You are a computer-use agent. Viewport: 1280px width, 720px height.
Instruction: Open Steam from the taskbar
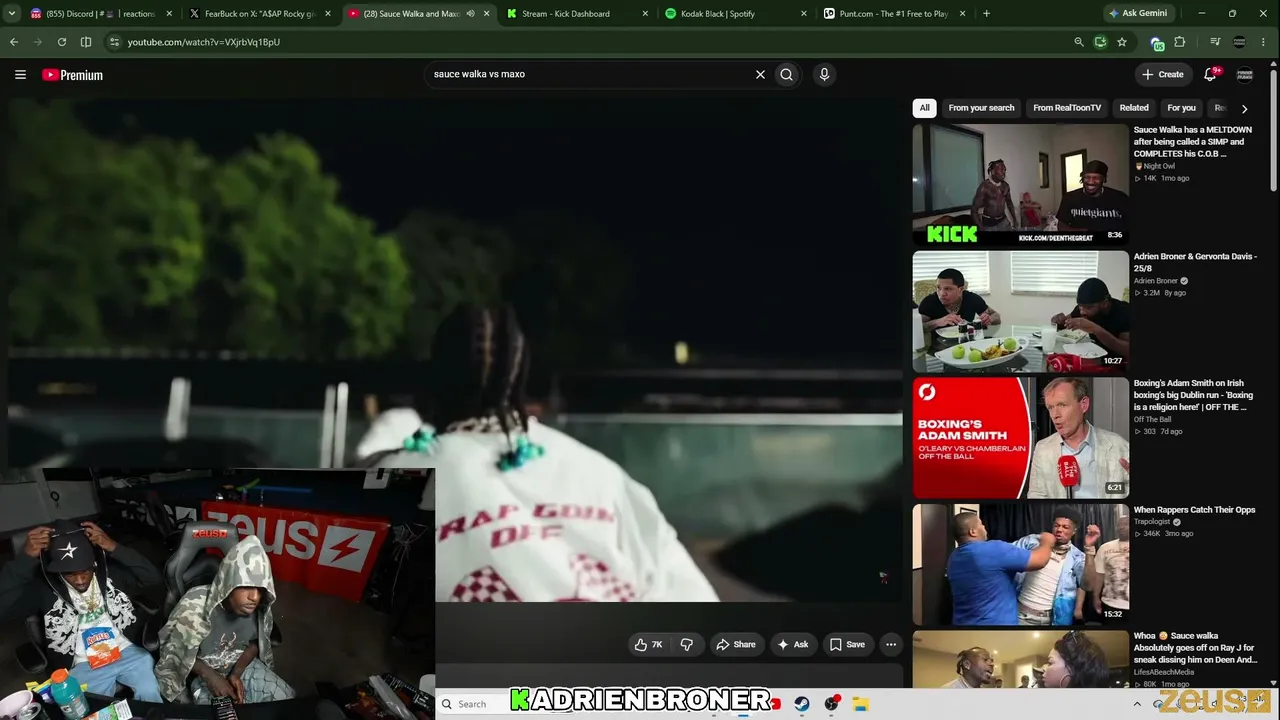click(x=802, y=704)
